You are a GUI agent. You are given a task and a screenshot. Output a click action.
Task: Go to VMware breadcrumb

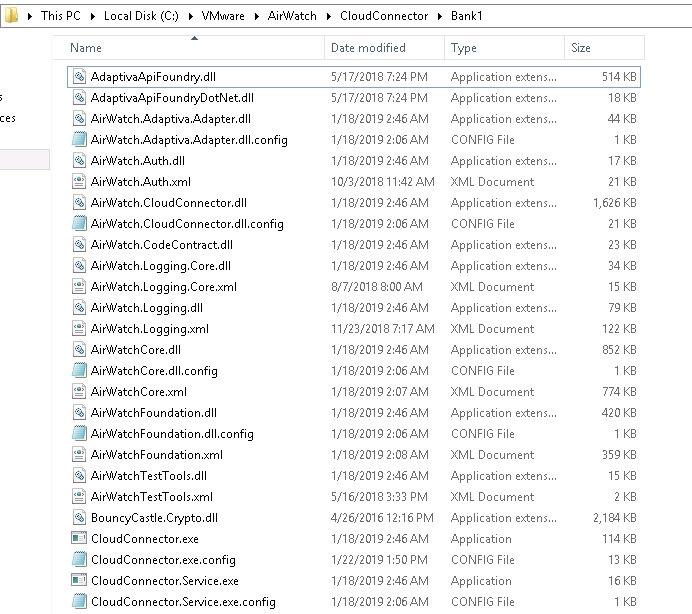223,16
